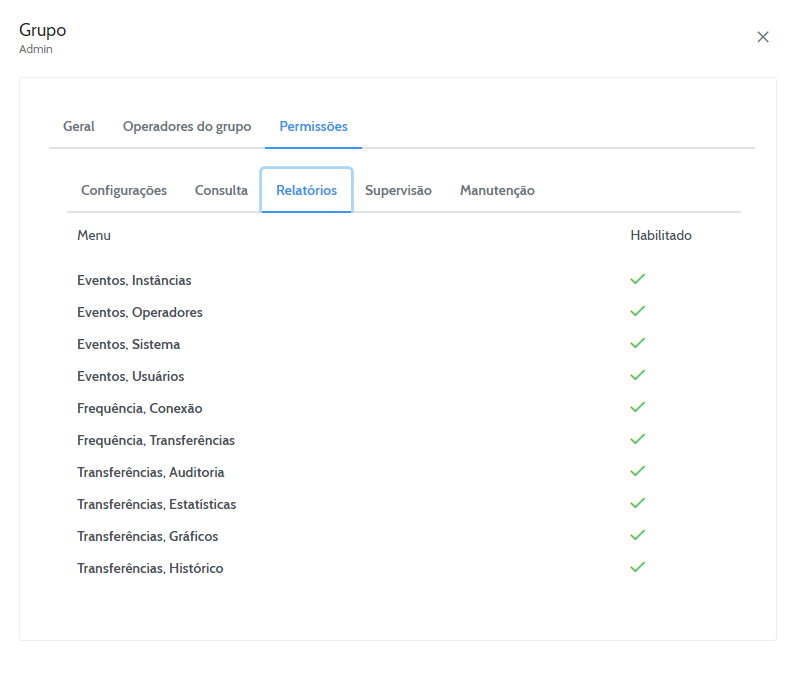
Task: Select the 'Transferências, Gráficos' row label
Action: 148,536
